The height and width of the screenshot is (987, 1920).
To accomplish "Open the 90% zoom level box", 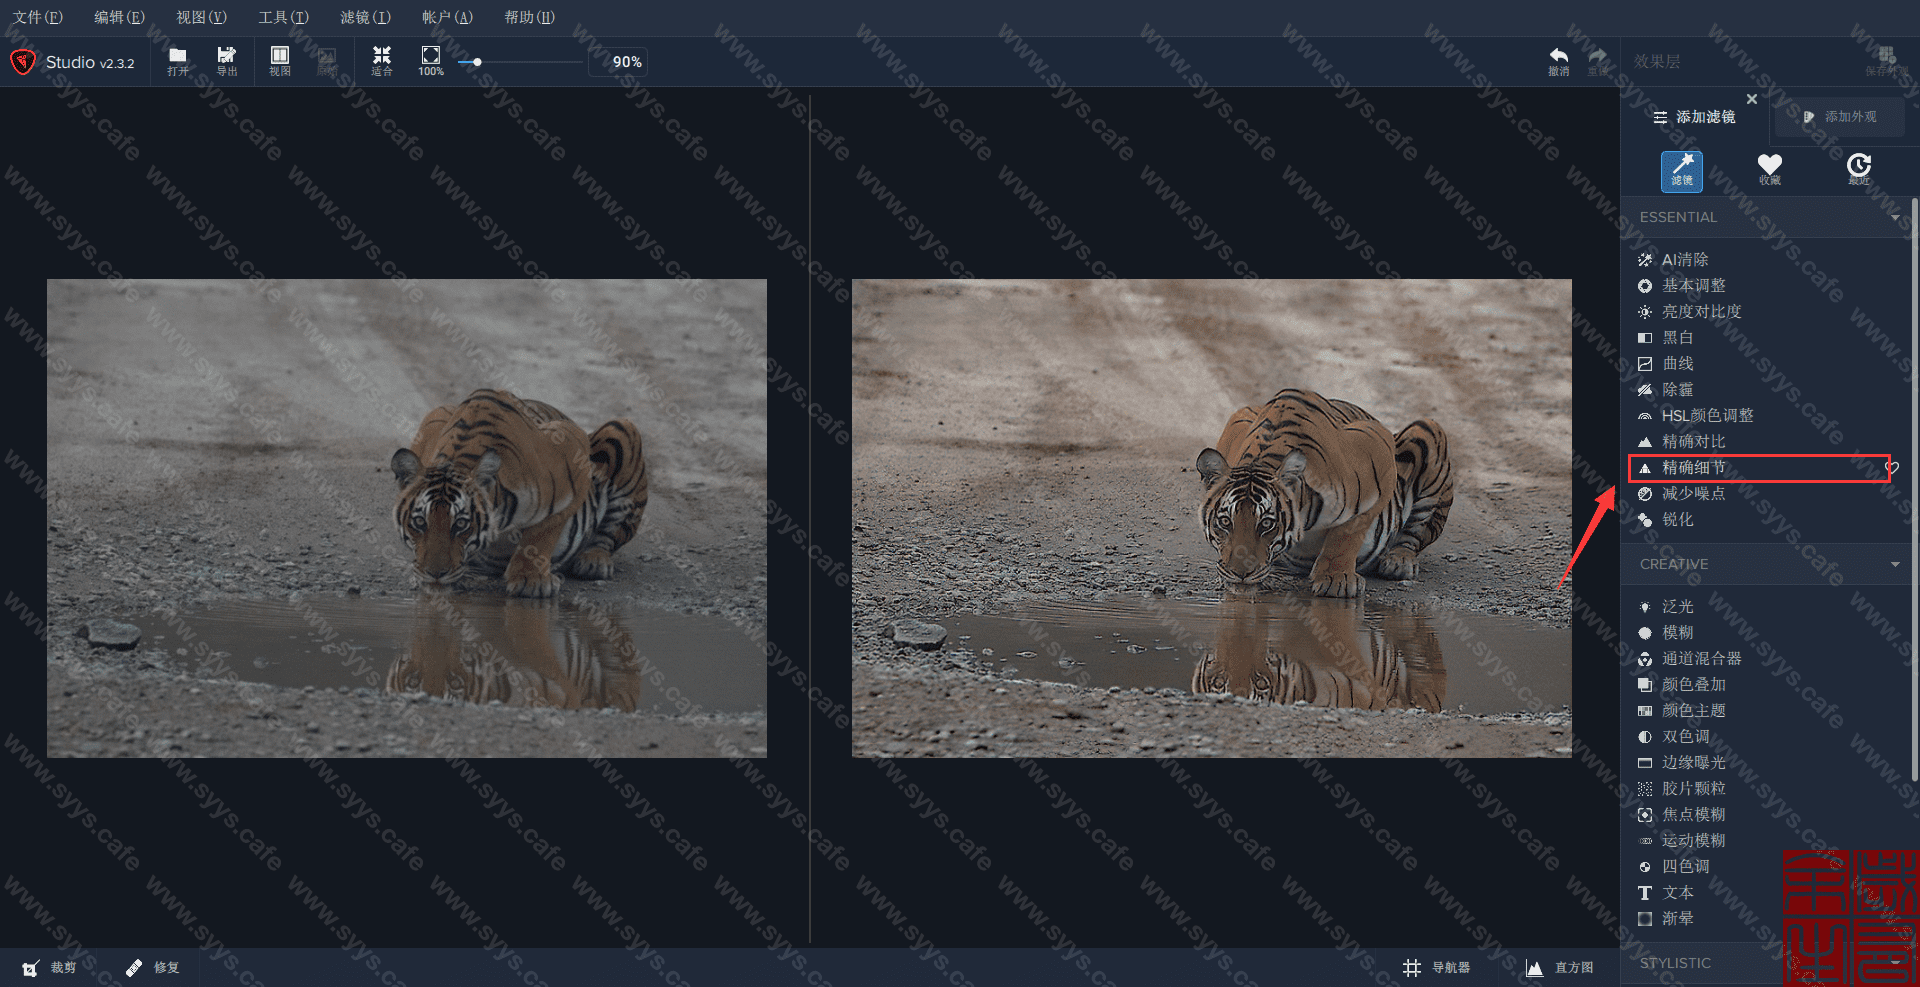I will (626, 62).
